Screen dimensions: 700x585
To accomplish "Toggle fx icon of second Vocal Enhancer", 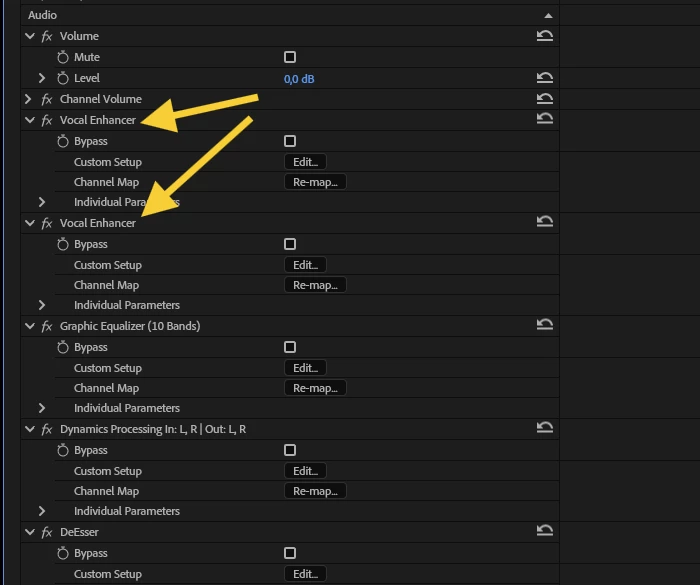I will [x=47, y=223].
